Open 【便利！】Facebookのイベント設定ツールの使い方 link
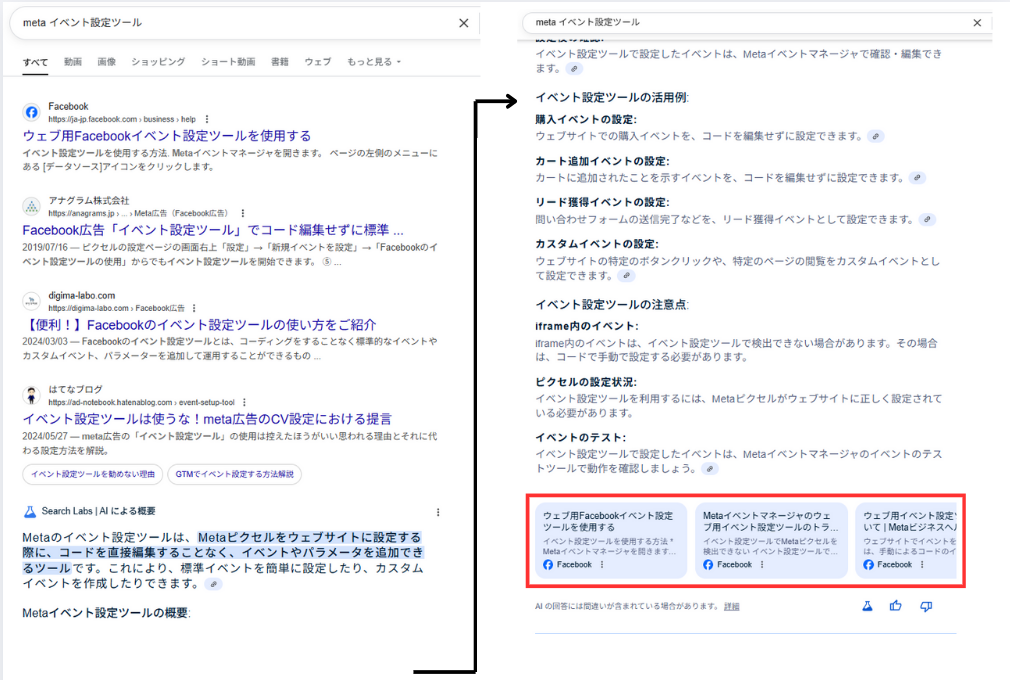The width and height of the screenshot is (1010, 680). pos(199,325)
